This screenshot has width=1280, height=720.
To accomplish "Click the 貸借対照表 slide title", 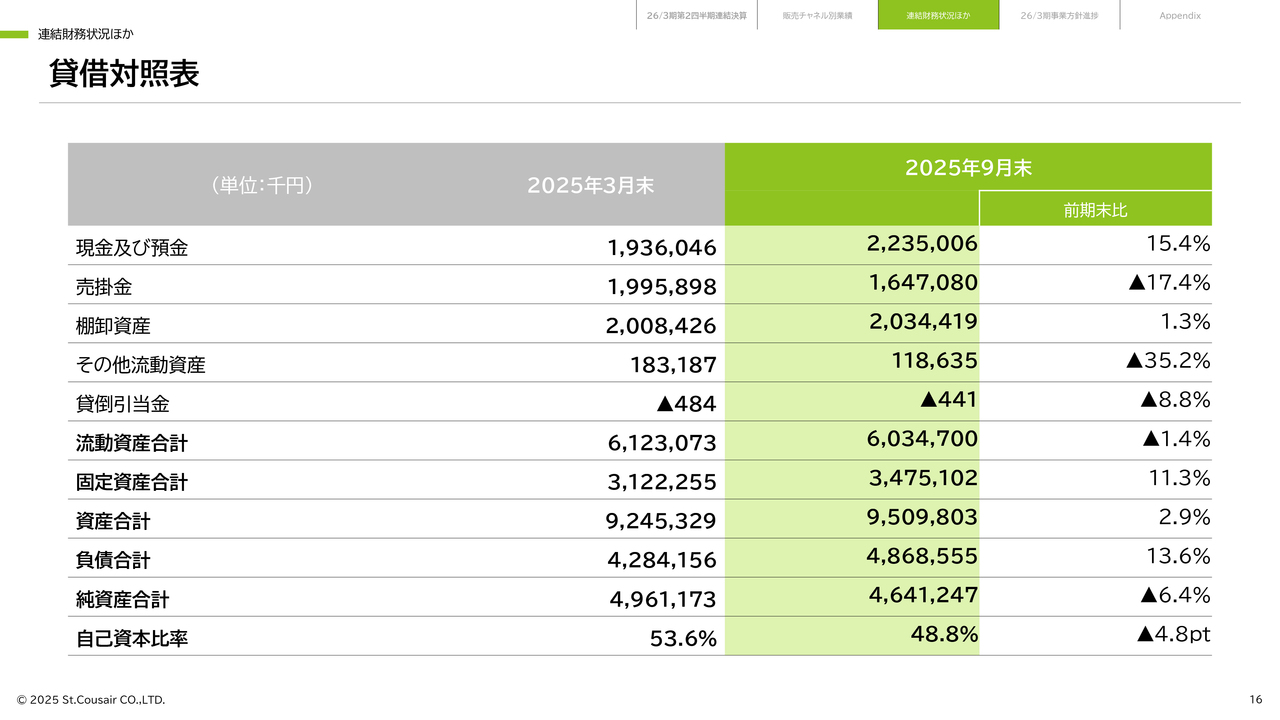I will pyautogui.click(x=124, y=74).
